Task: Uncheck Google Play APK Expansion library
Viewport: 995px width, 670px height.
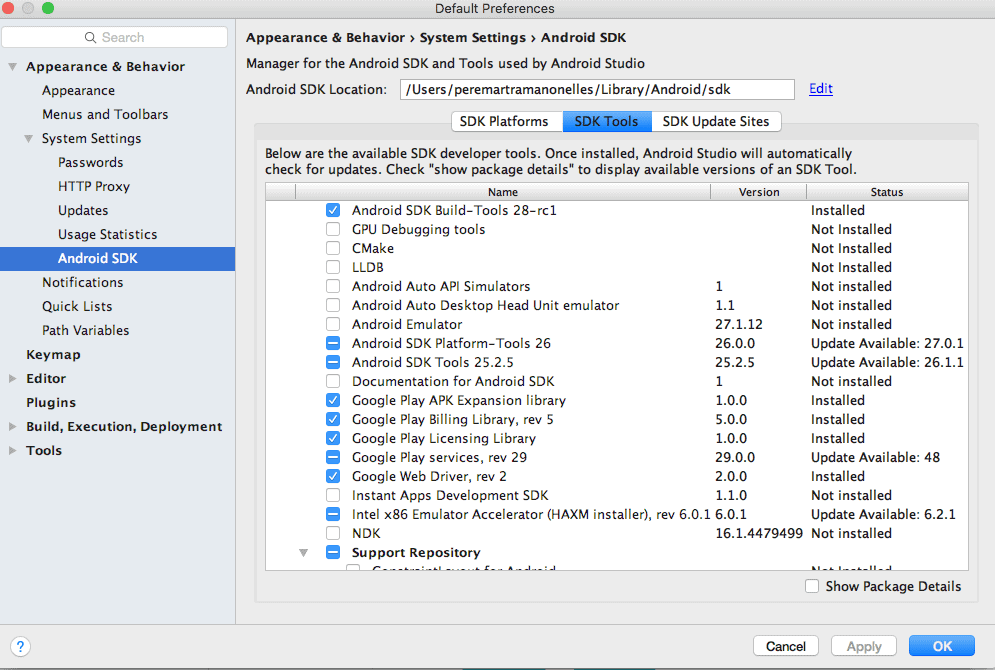Action: pos(333,400)
